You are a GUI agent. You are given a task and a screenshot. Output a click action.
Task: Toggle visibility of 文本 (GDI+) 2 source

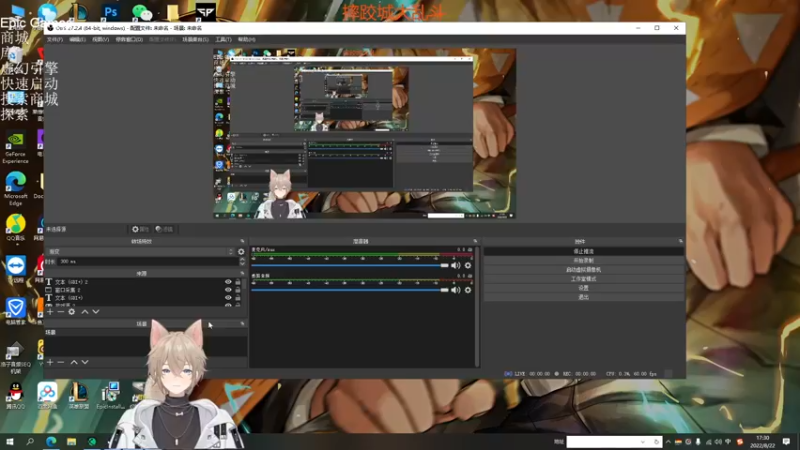228,282
